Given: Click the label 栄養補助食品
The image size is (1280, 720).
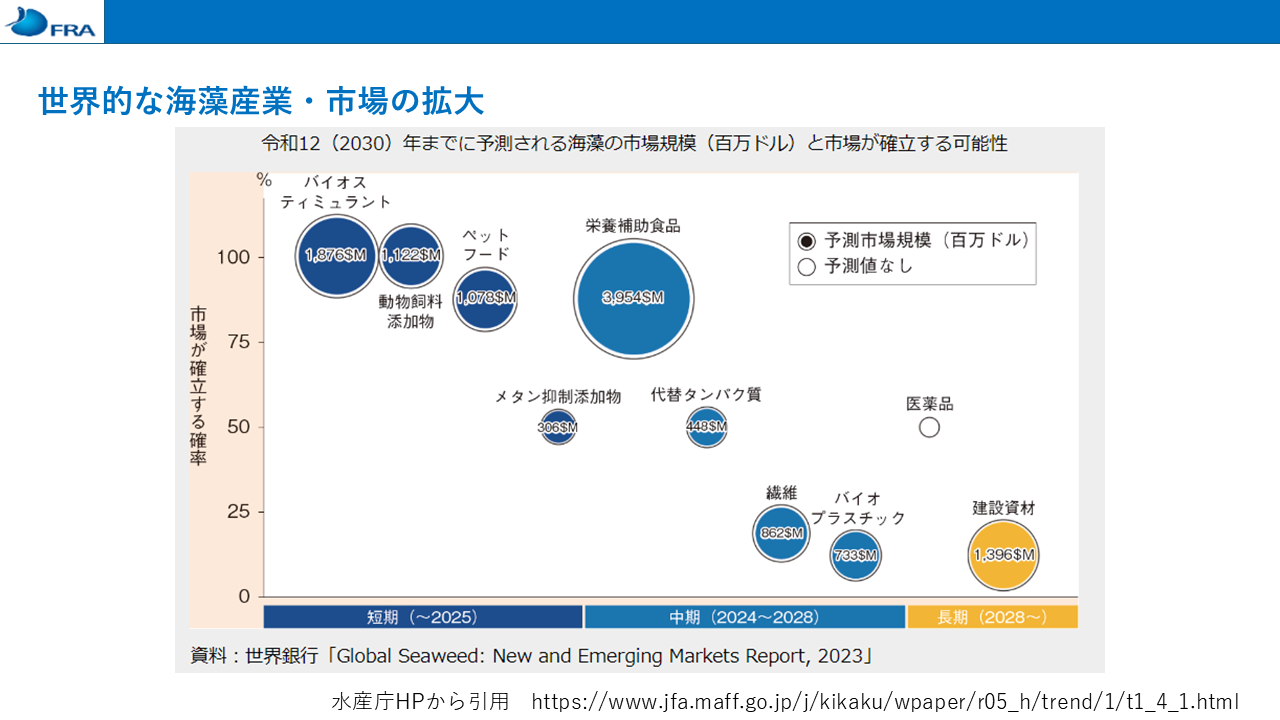Looking at the screenshot, I should [x=633, y=226].
